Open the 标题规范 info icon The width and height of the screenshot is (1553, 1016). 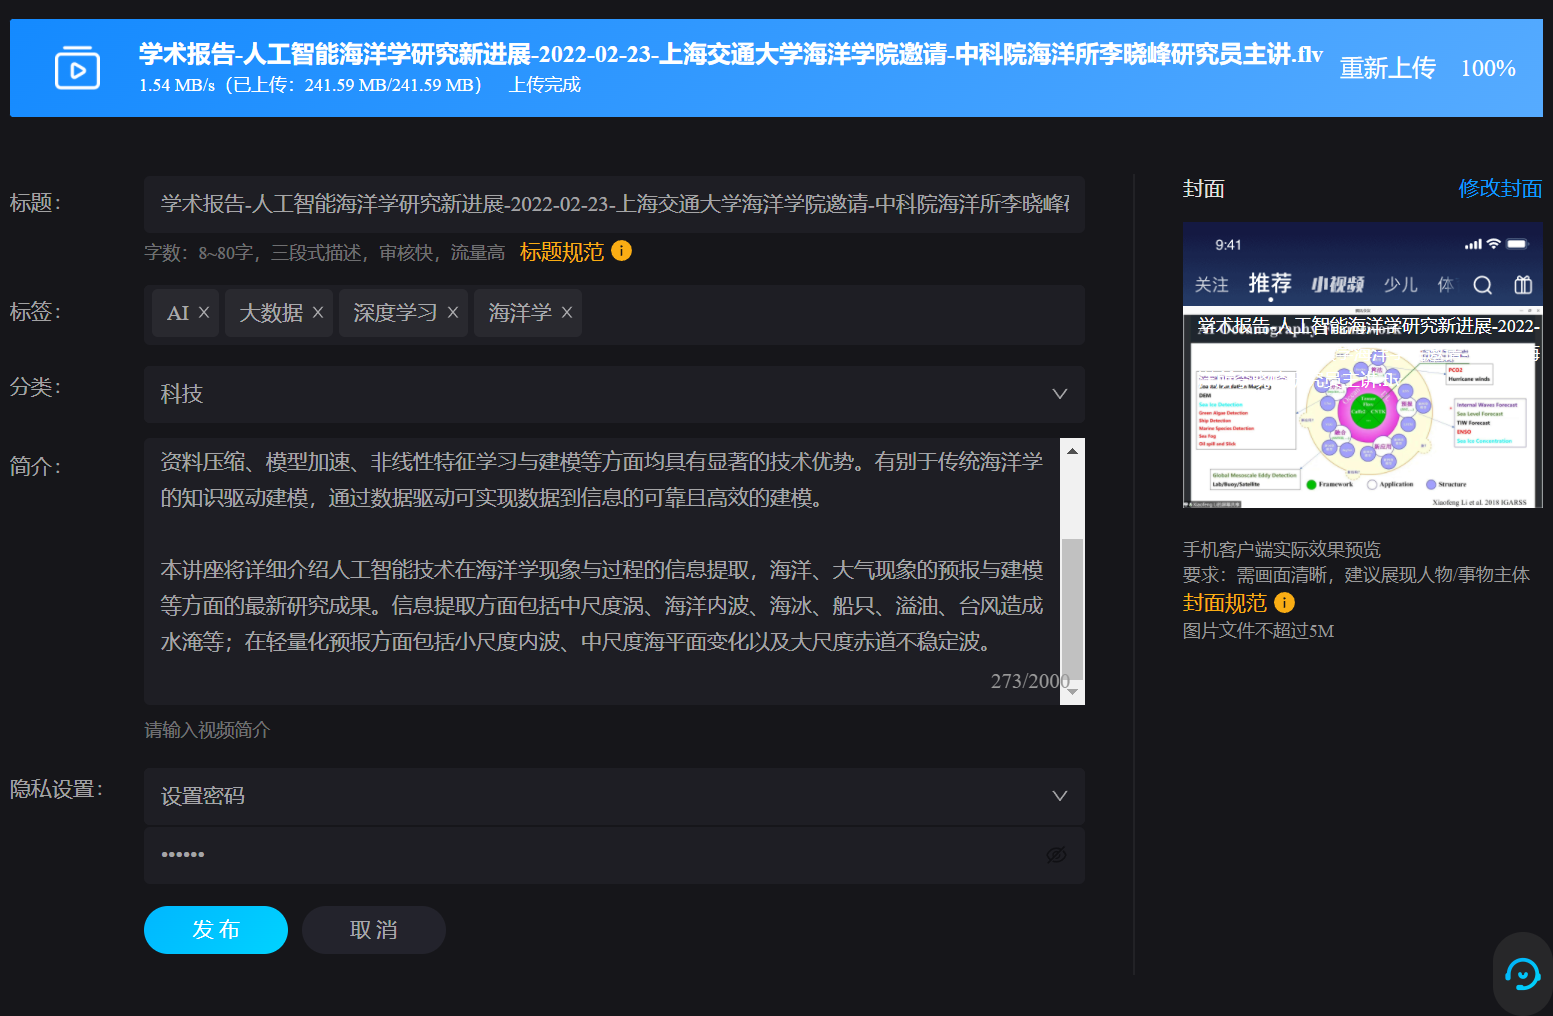(621, 251)
